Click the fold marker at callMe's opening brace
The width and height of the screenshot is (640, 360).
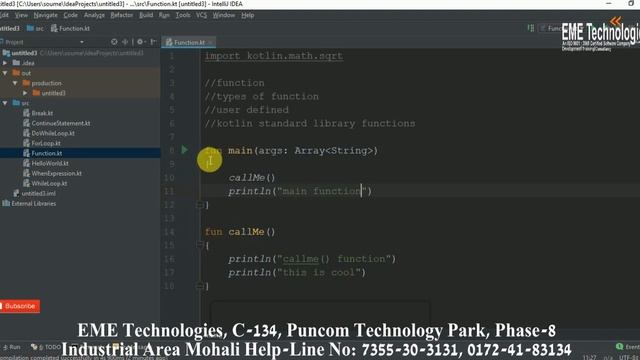click(x=200, y=245)
